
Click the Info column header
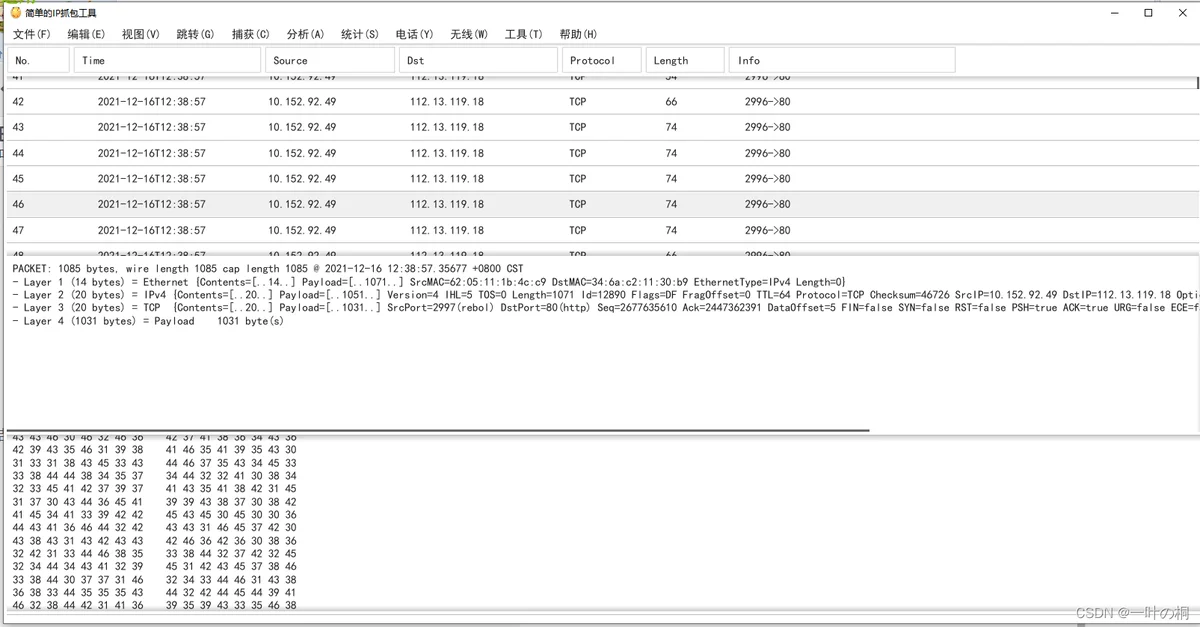click(x=842, y=60)
